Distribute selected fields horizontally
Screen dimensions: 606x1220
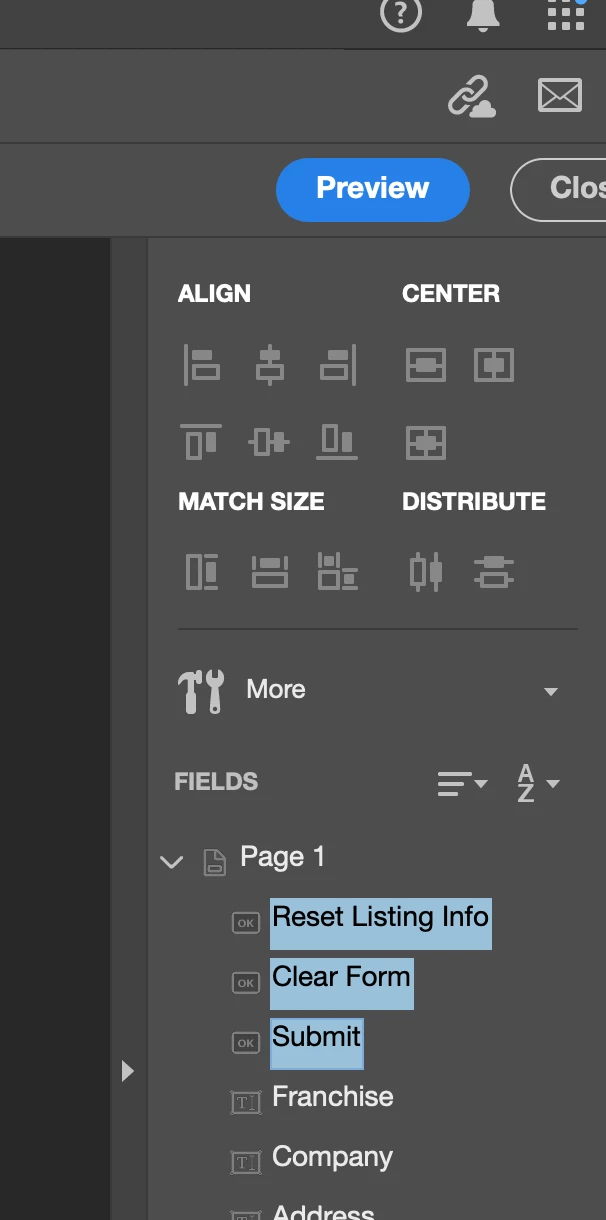coord(426,571)
